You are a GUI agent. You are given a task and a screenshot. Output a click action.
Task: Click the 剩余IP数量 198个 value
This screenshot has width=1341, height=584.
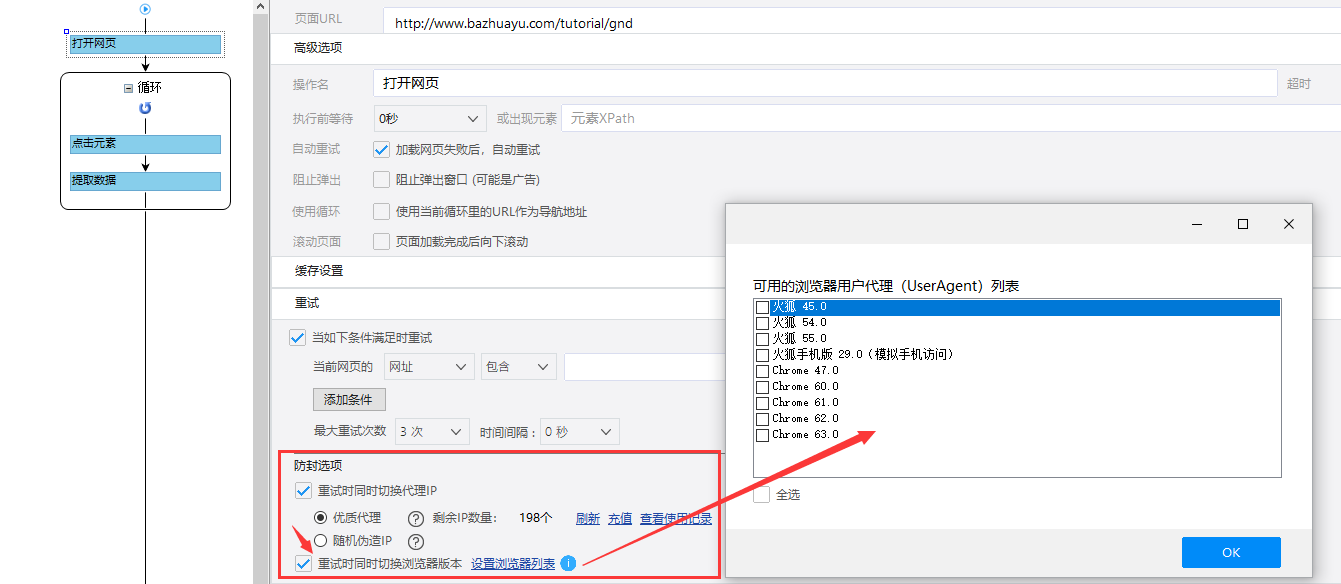(536, 518)
